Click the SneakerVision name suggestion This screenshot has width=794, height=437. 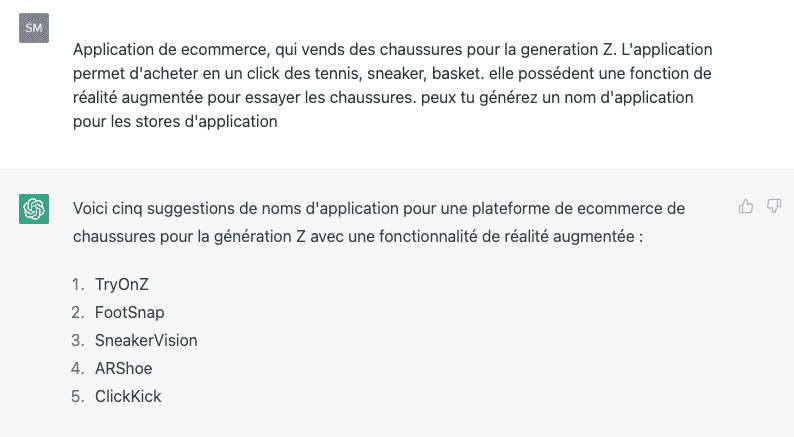pos(146,340)
